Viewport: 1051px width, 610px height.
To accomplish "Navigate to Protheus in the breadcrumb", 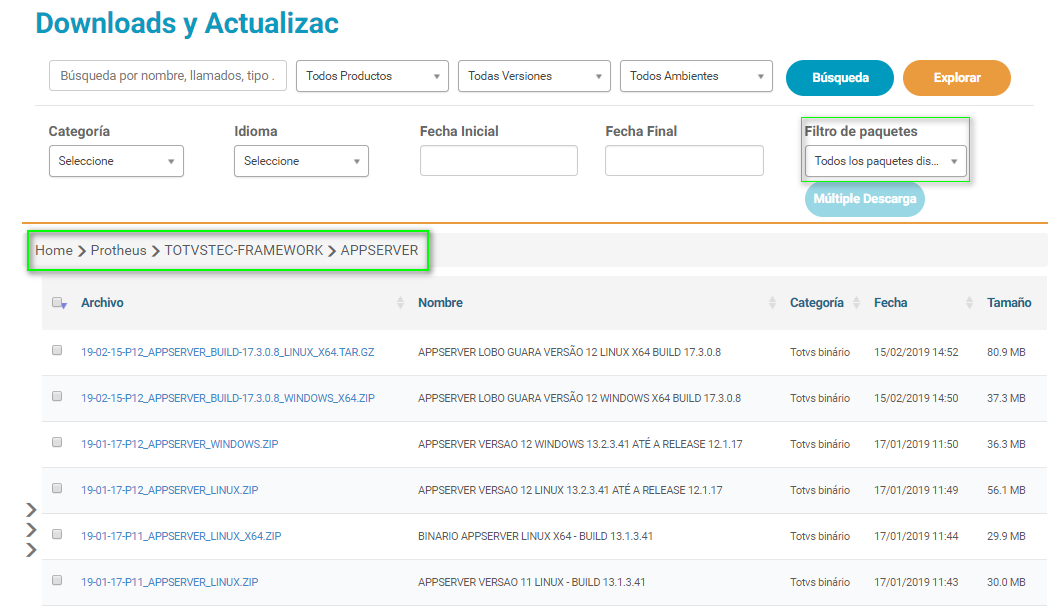I will pyautogui.click(x=119, y=250).
